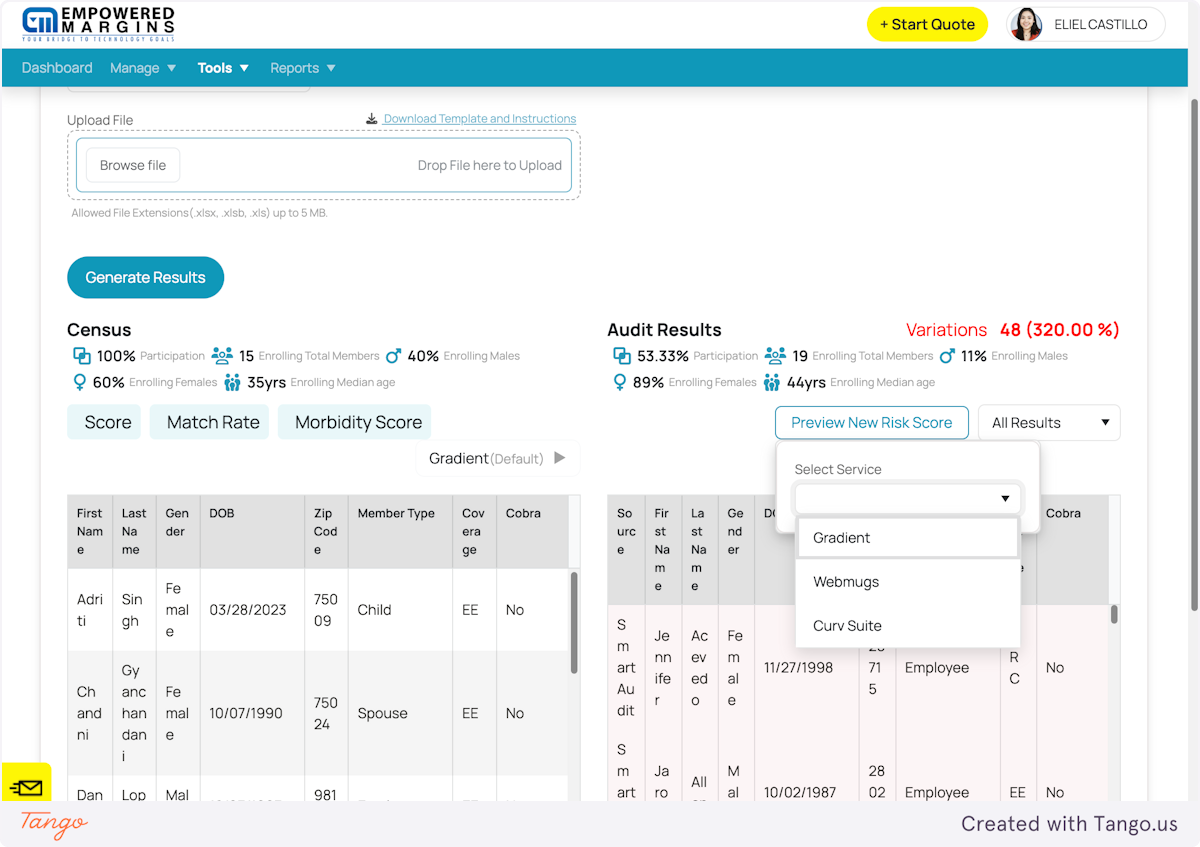
Task: Expand the Reports menu
Action: (303, 68)
